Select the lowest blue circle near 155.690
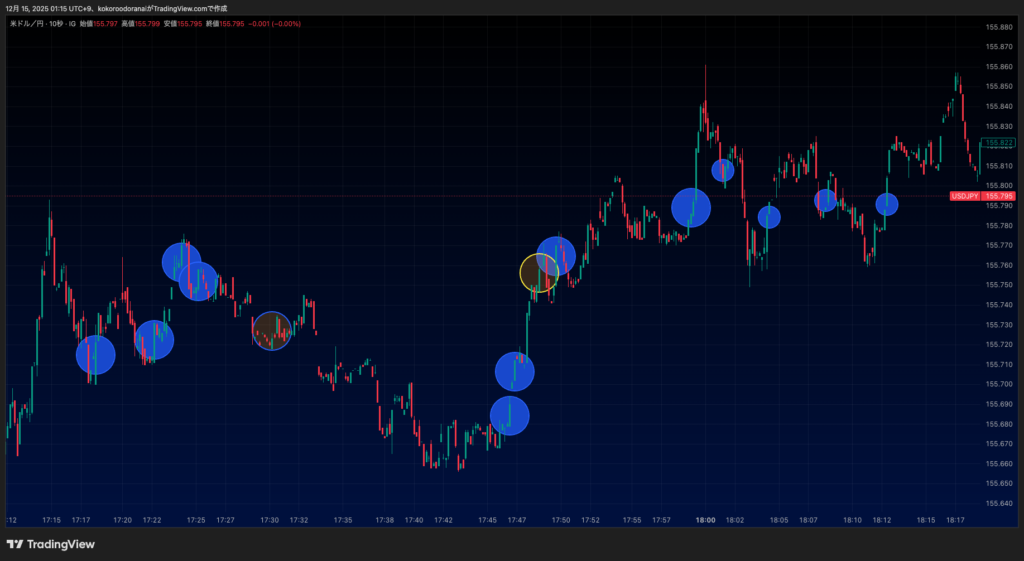 coord(509,416)
